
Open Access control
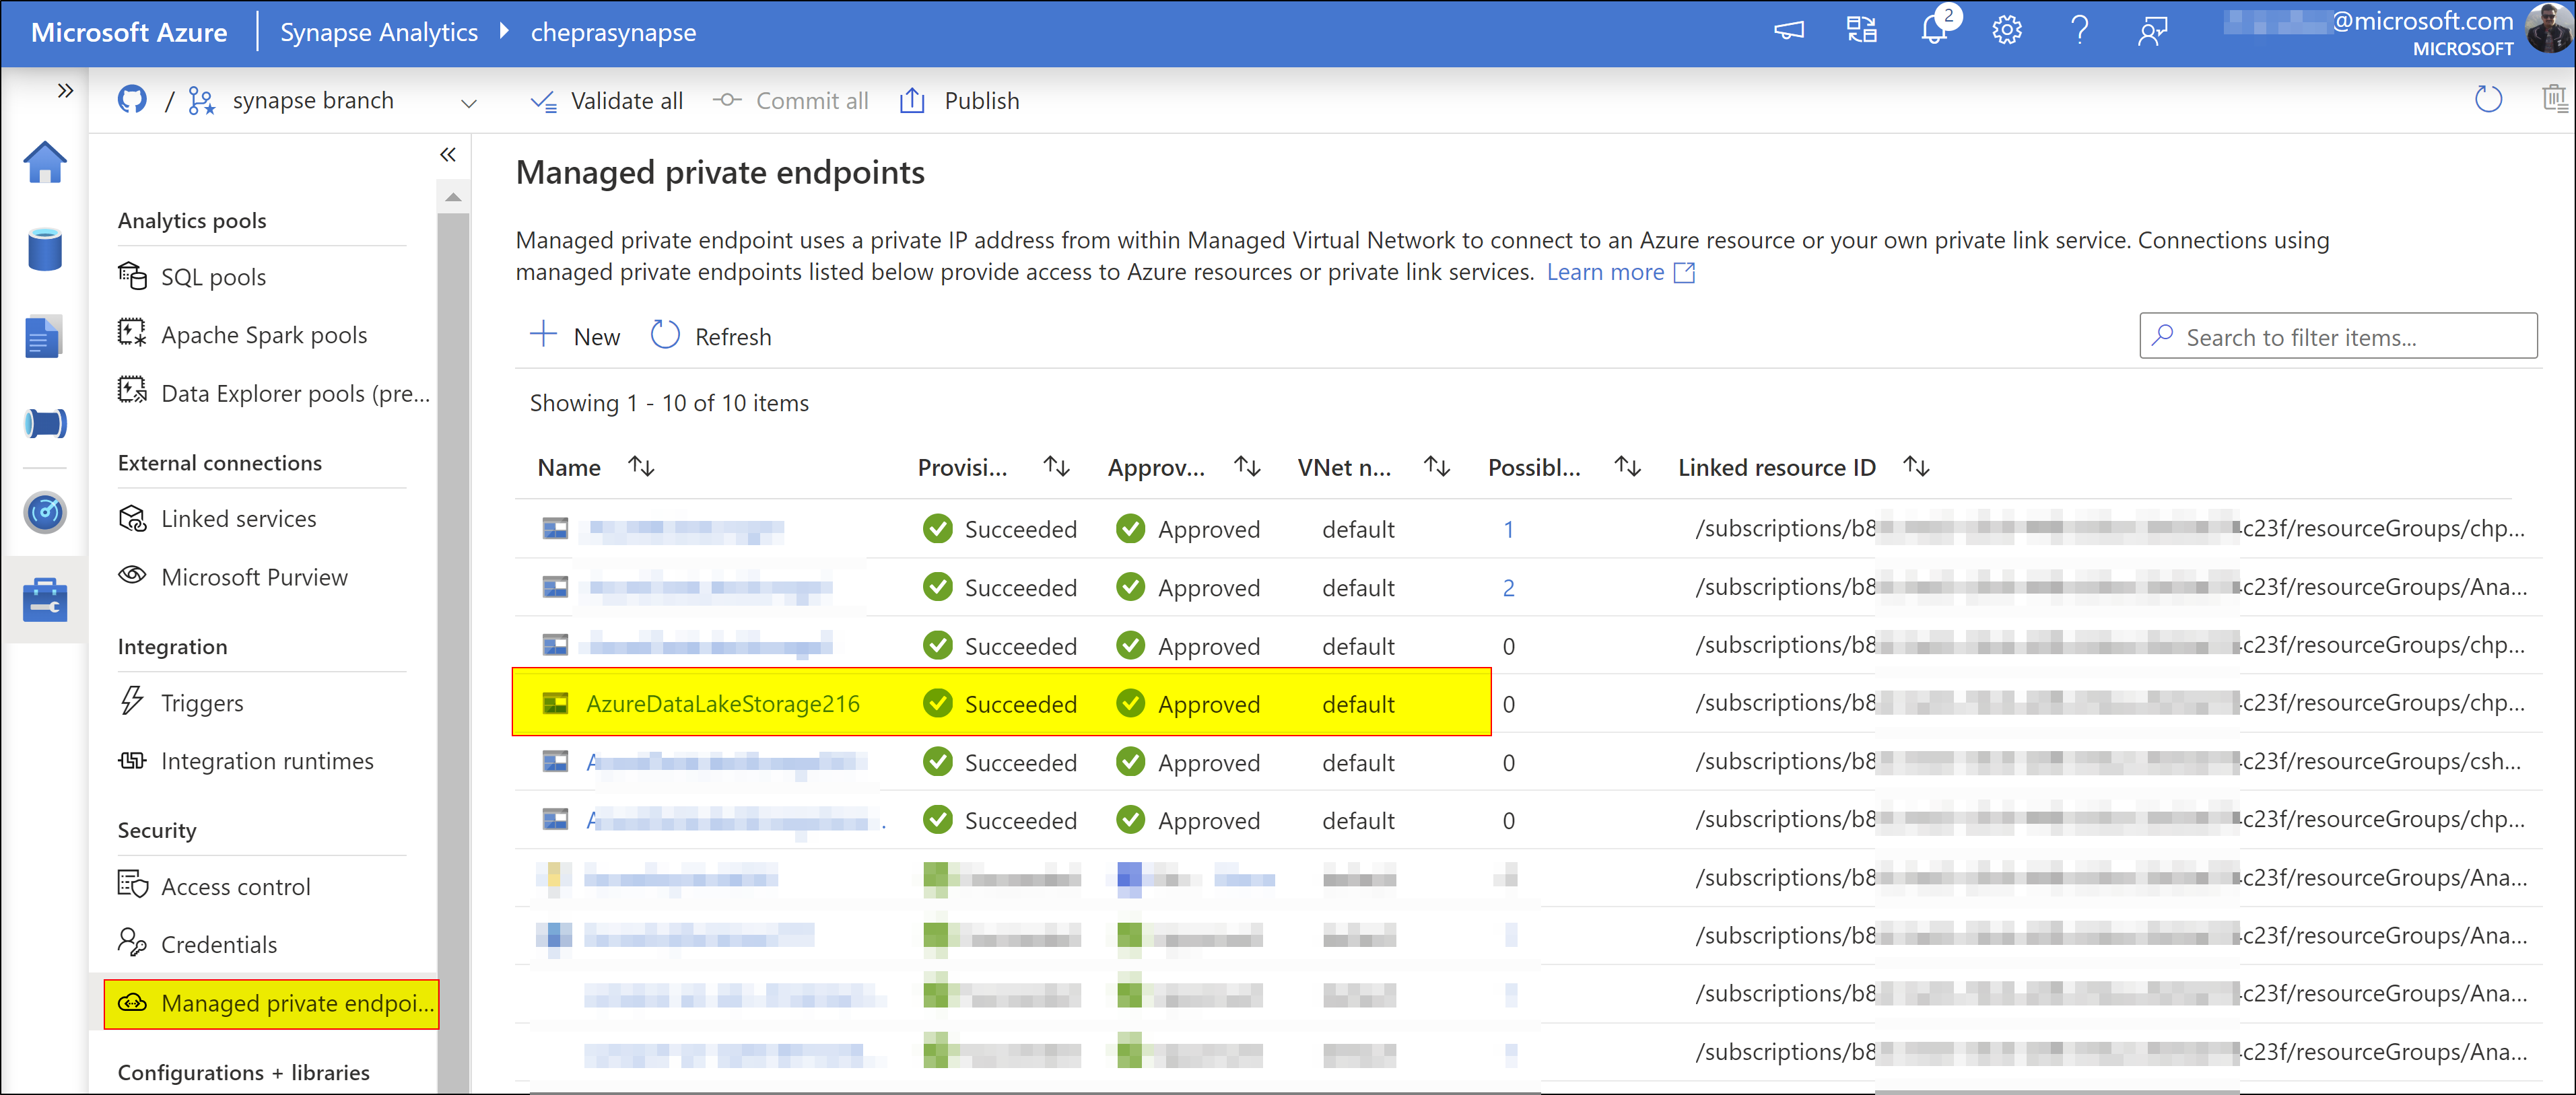pos(214,887)
